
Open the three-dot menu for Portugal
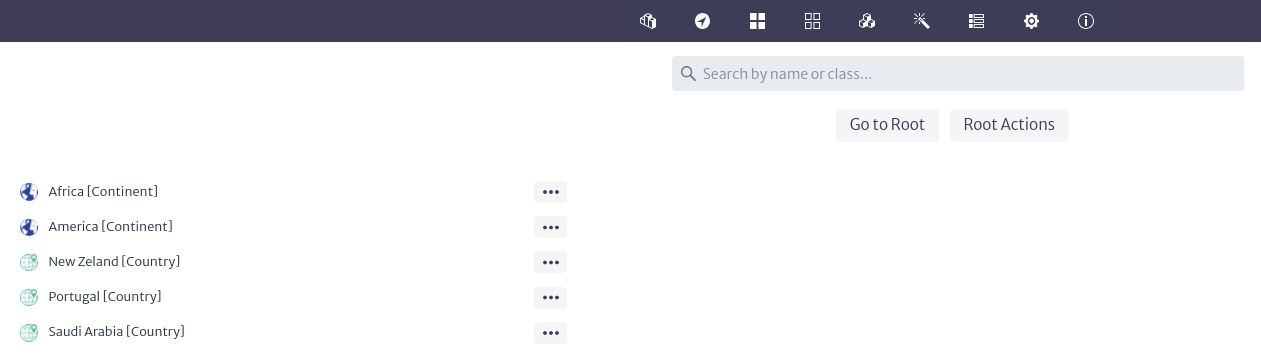[x=550, y=297]
